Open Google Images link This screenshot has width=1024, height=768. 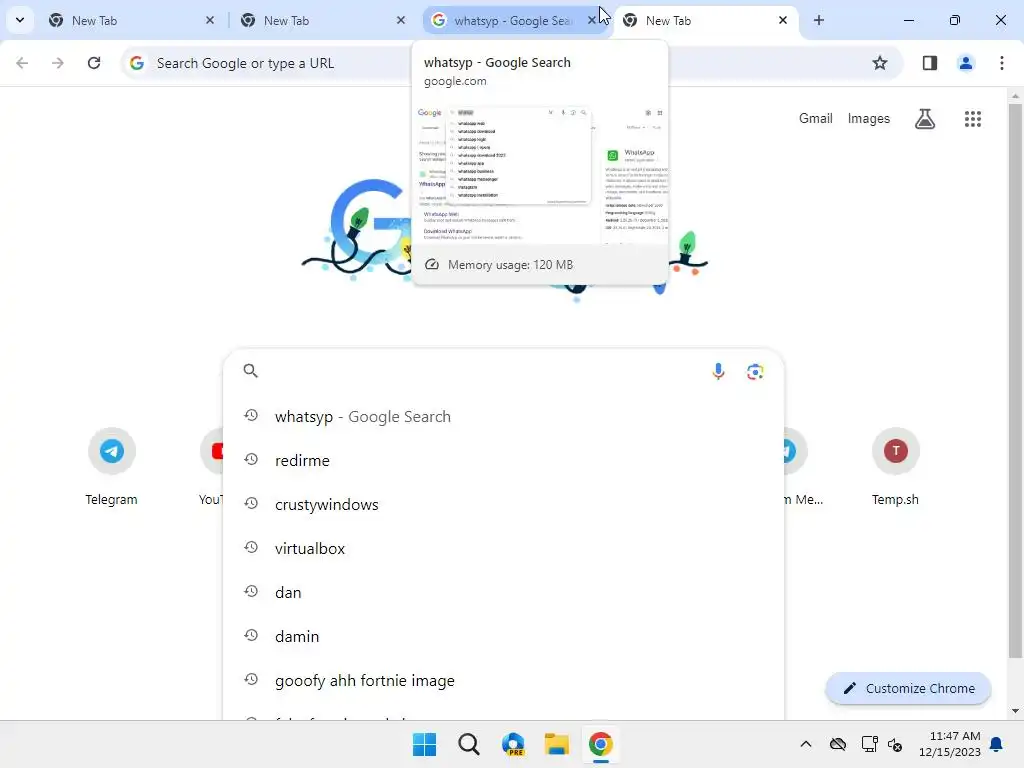[869, 119]
